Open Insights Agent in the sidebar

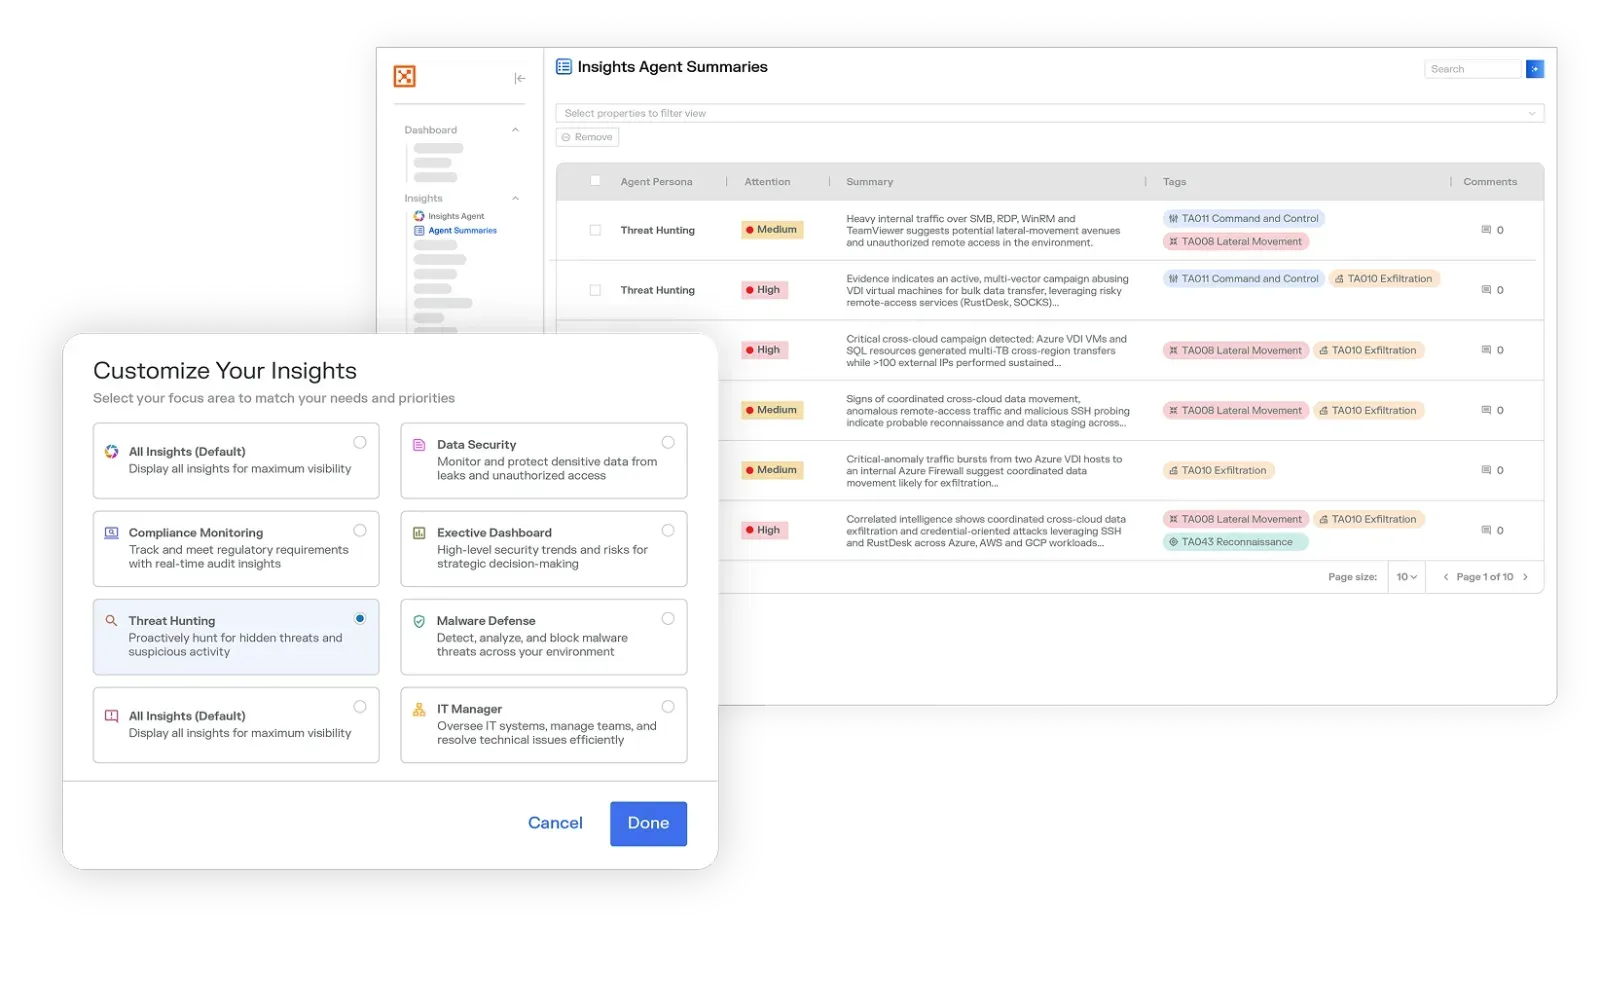click(455, 215)
